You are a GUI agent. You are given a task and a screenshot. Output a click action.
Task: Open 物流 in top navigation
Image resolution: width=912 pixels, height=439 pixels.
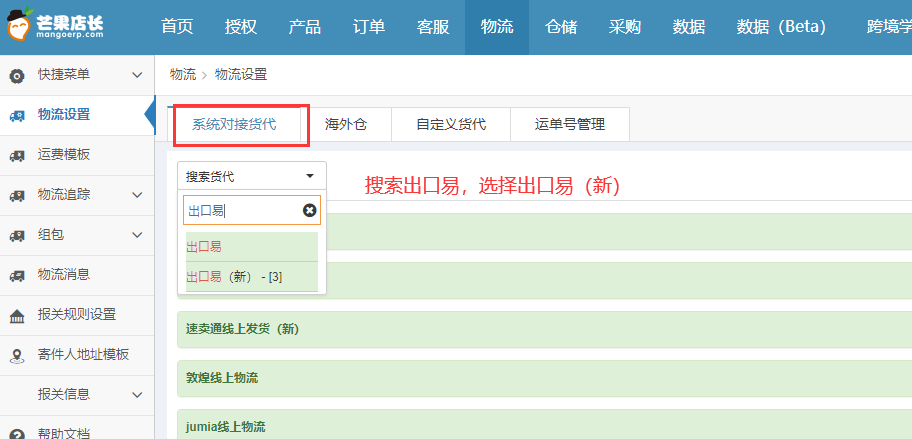pyautogui.click(x=497, y=27)
